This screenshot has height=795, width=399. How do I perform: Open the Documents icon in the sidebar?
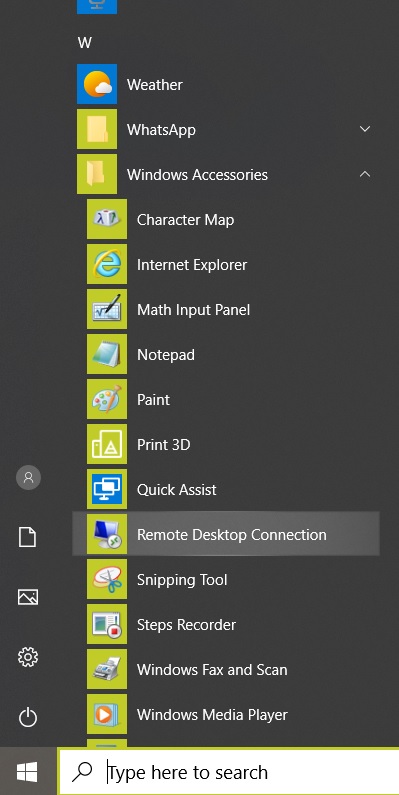coord(28,537)
